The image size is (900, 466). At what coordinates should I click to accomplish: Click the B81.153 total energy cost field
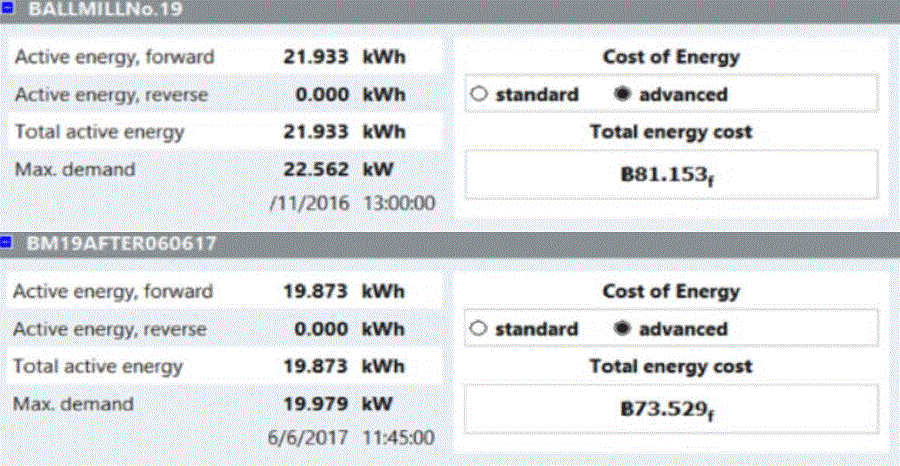coord(670,174)
